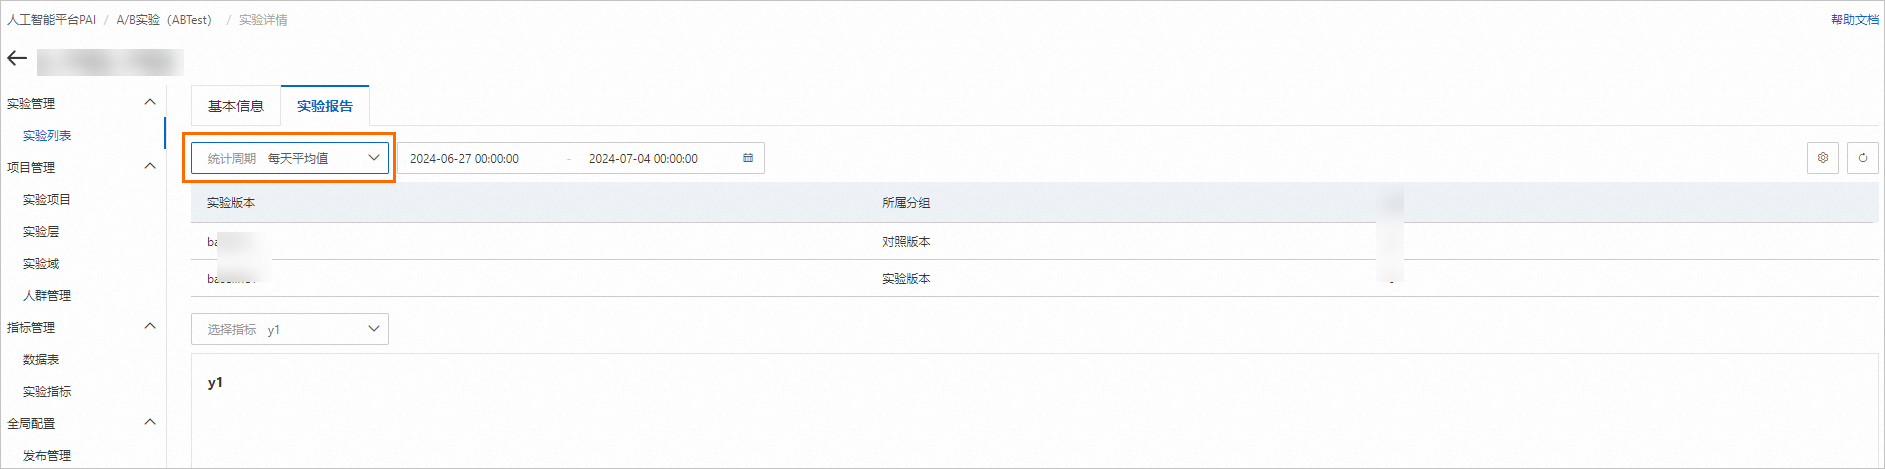
Task: Collapse the 实验管理 section
Action: [x=150, y=102]
